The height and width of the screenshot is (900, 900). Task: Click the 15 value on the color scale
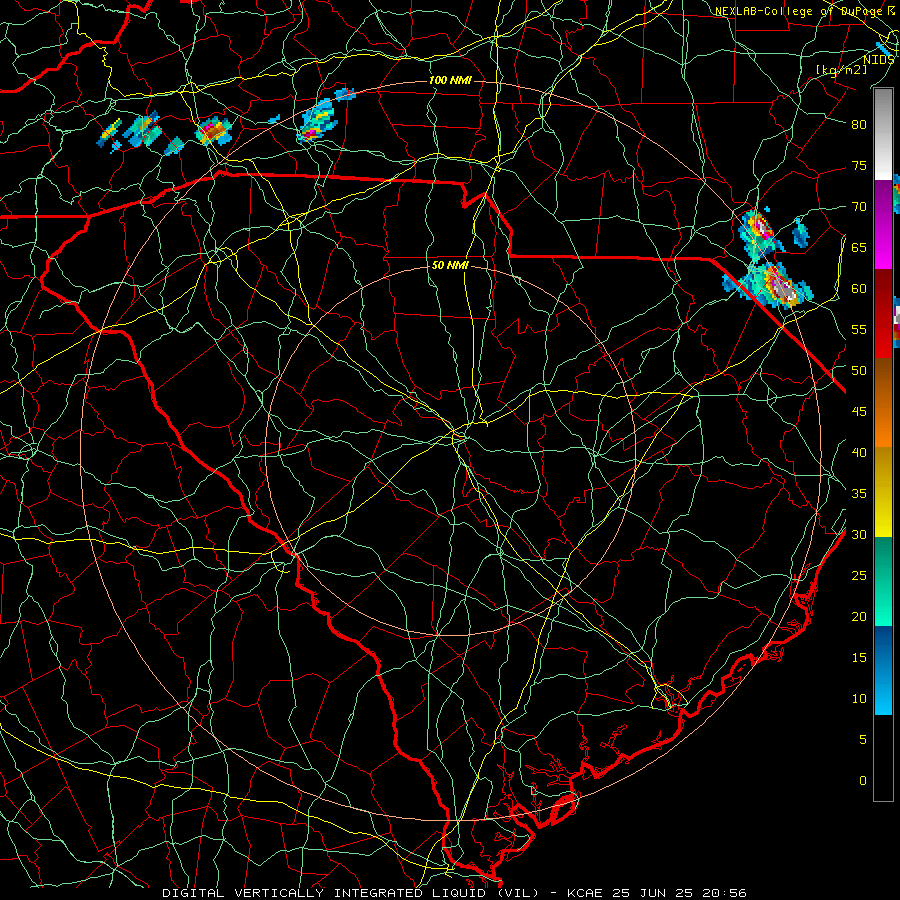pyautogui.click(x=859, y=658)
